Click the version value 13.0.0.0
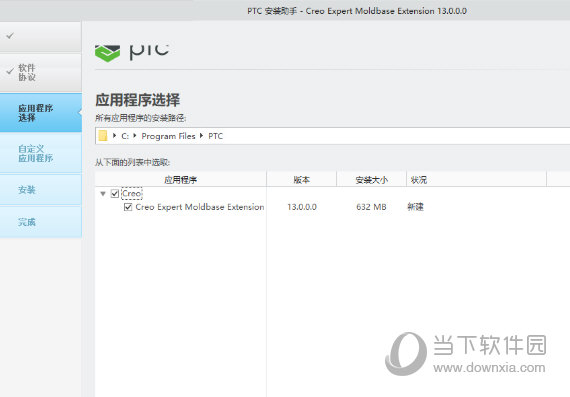The height and width of the screenshot is (397, 570). point(302,207)
